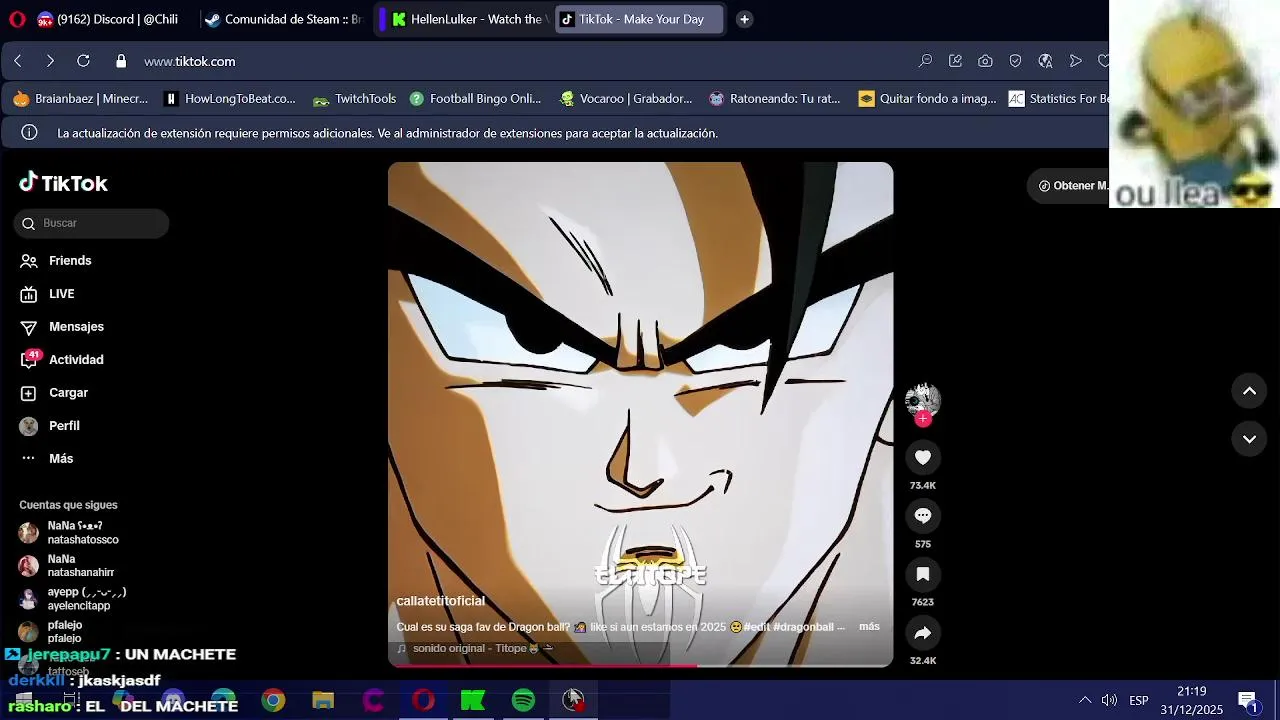Click the TikTok logo
This screenshot has width=1280, height=720.
pos(63,183)
